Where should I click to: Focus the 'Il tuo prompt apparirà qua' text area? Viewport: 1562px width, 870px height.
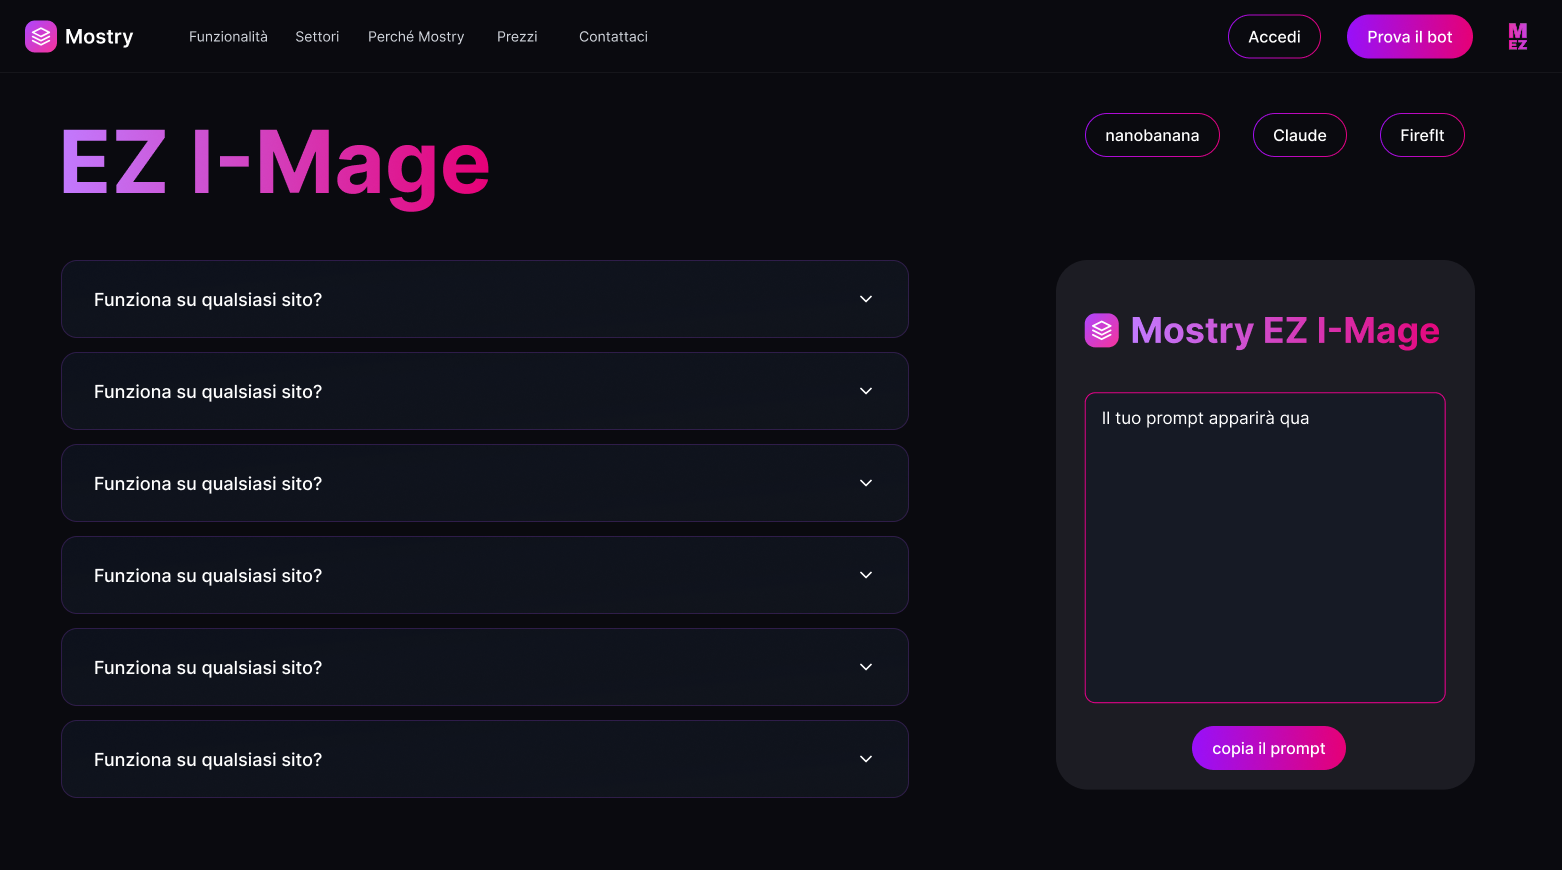pyautogui.click(x=1265, y=547)
